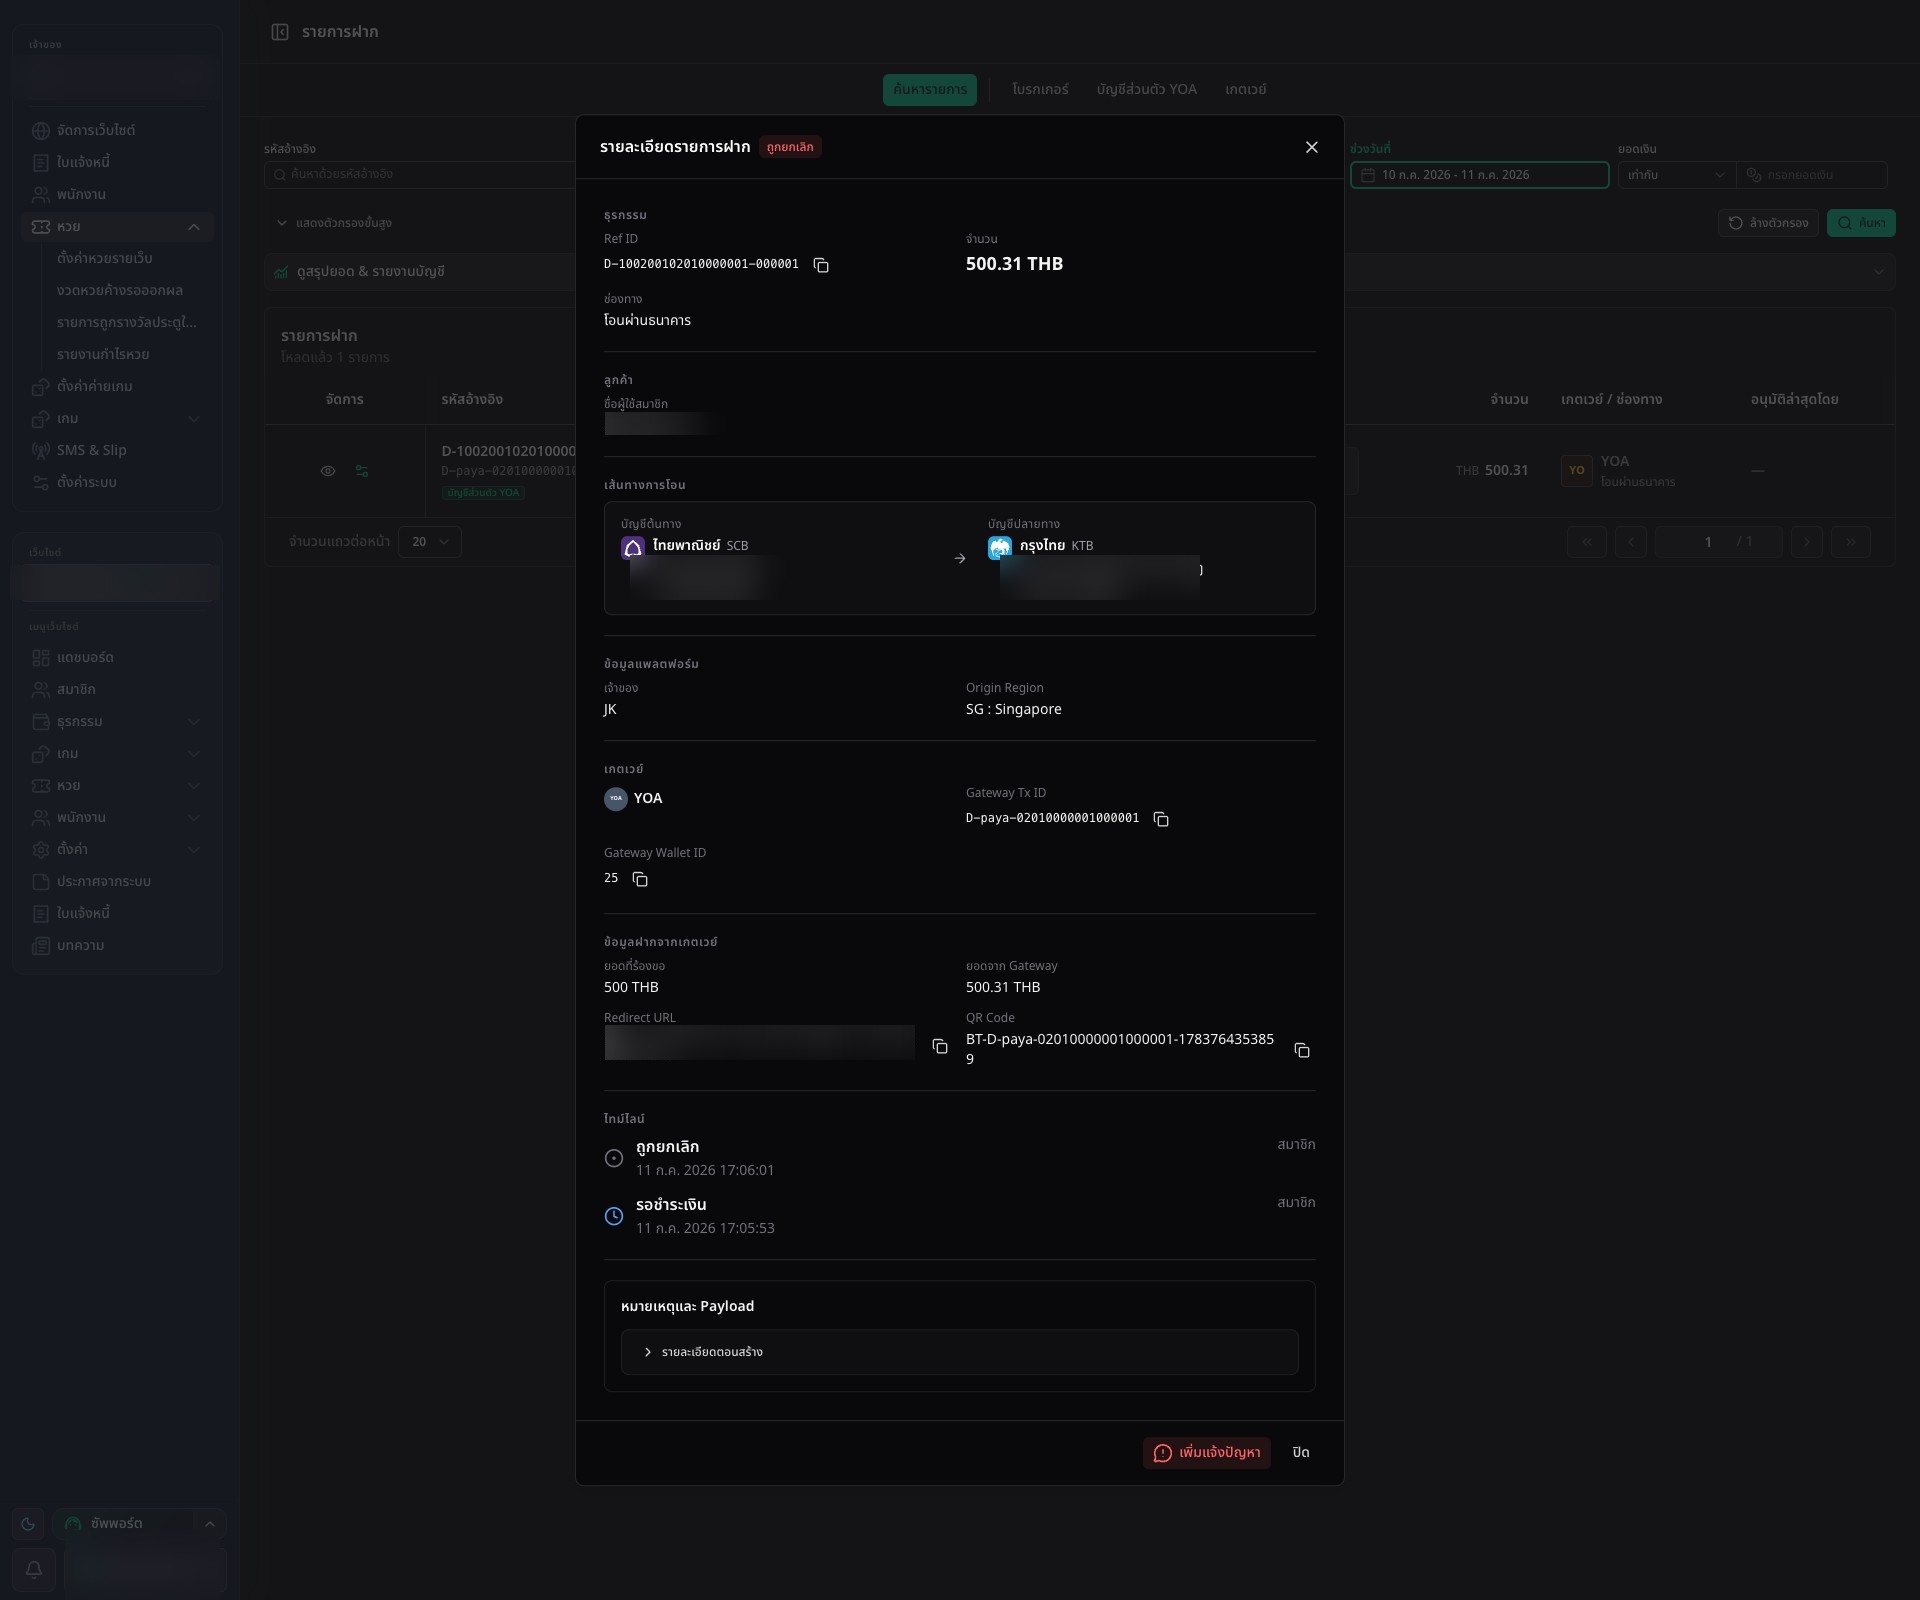Open the upper ใบแจ้งหนี้ sidebar item
Image resolution: width=1920 pixels, height=1600 pixels.
point(117,162)
